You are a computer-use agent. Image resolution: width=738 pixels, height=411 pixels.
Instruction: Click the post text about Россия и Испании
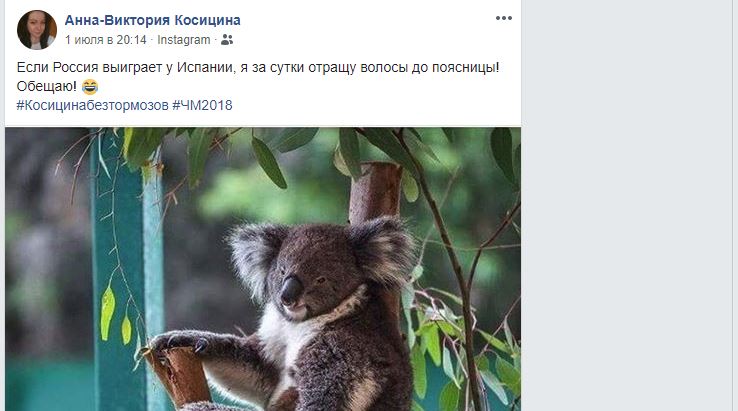(257, 67)
